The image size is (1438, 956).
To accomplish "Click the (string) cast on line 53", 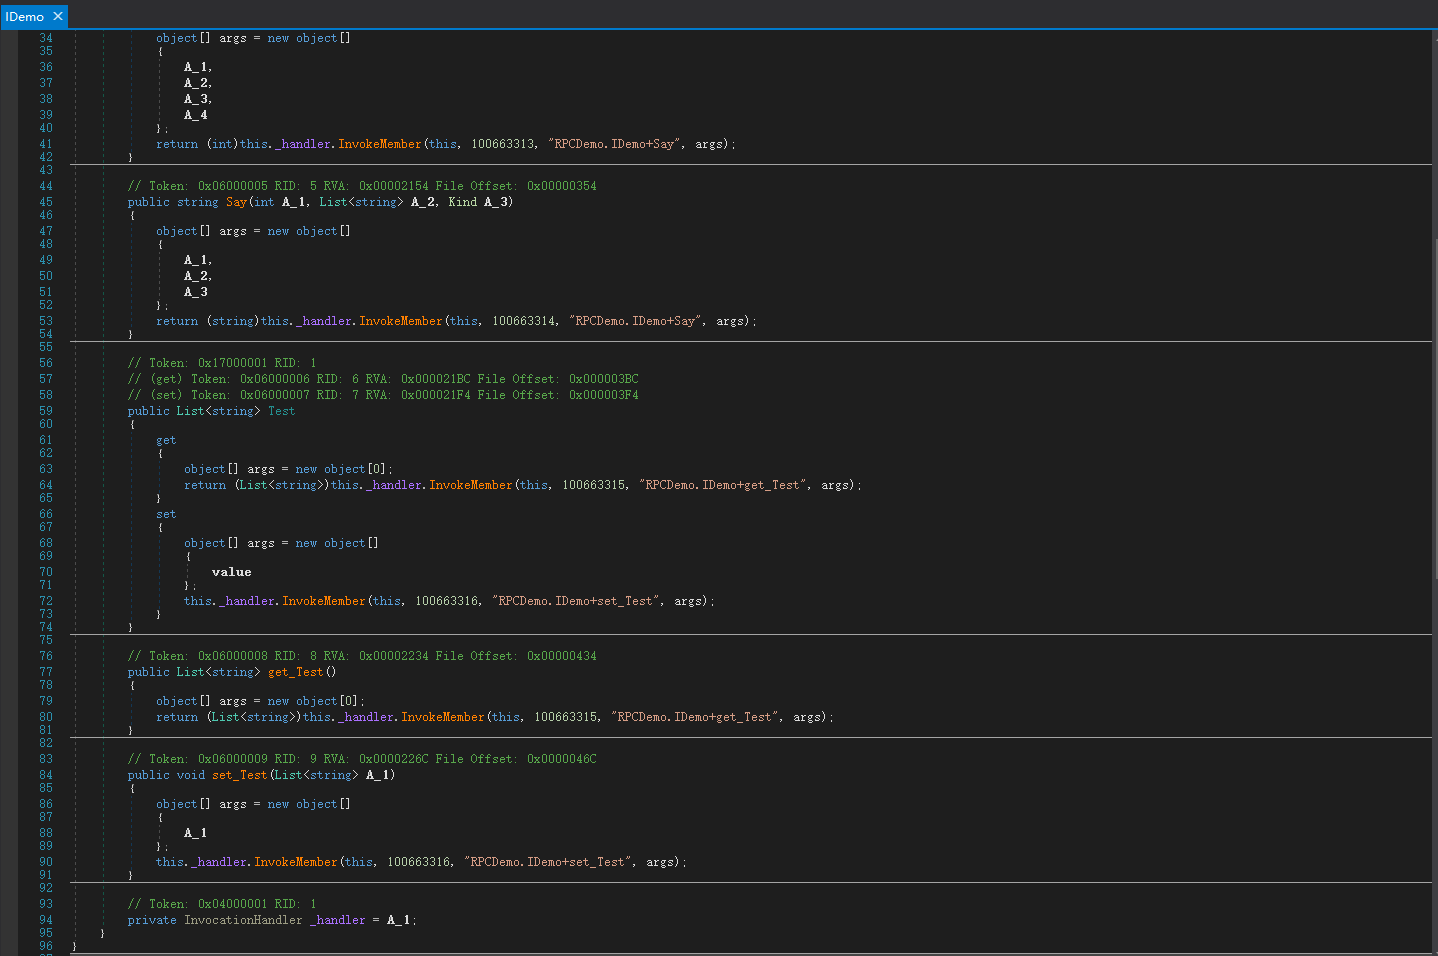I will pos(234,321).
